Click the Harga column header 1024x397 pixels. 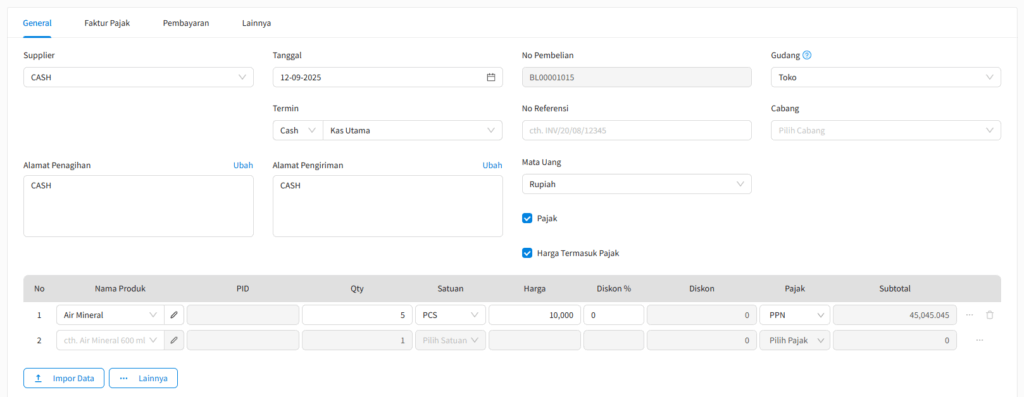tap(535, 289)
